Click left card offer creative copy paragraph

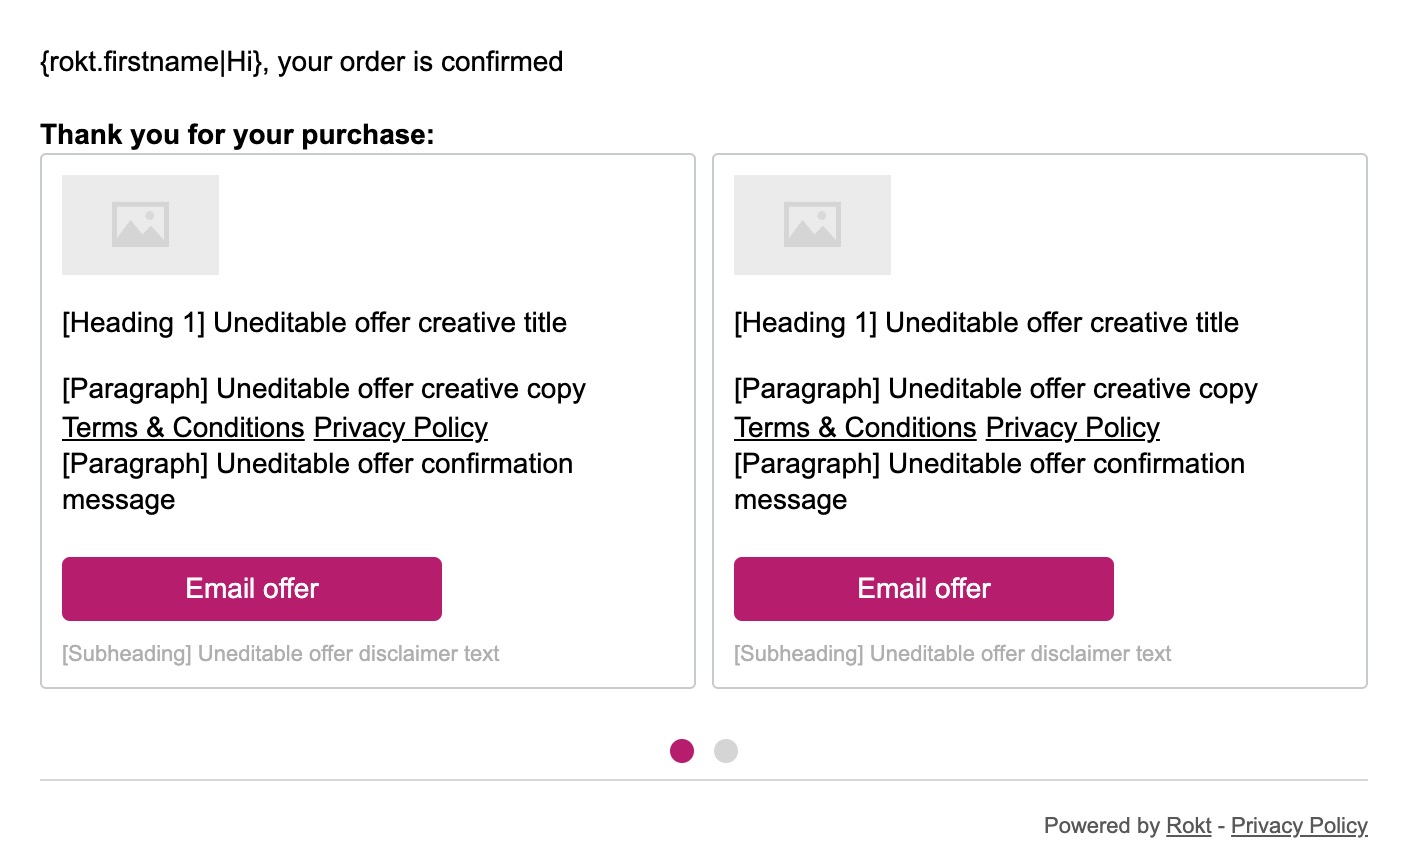[324, 389]
